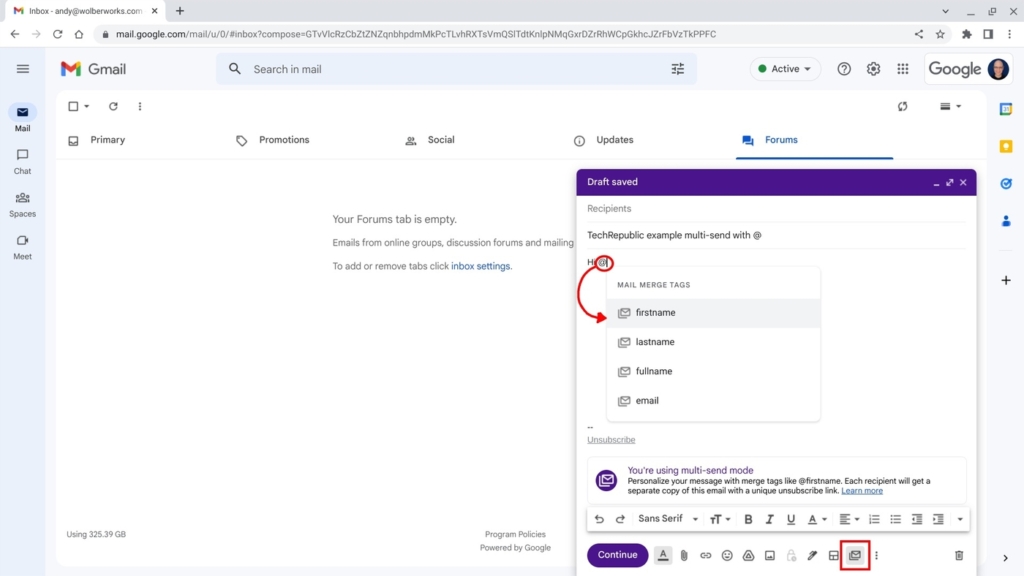
Task: Open the alignment options dropdown
Action: 849,519
